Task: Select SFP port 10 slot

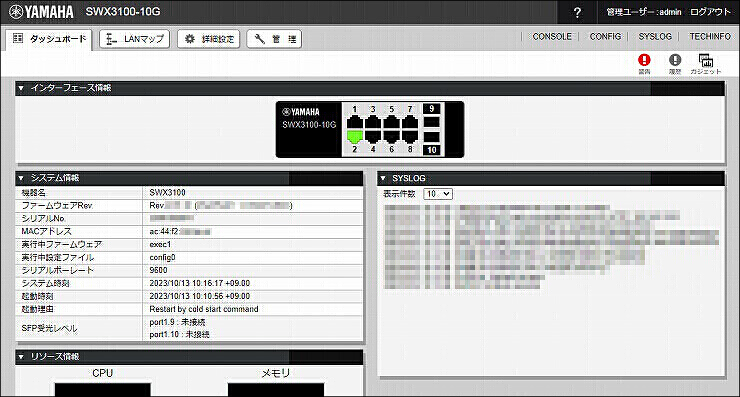Action: tap(431, 137)
